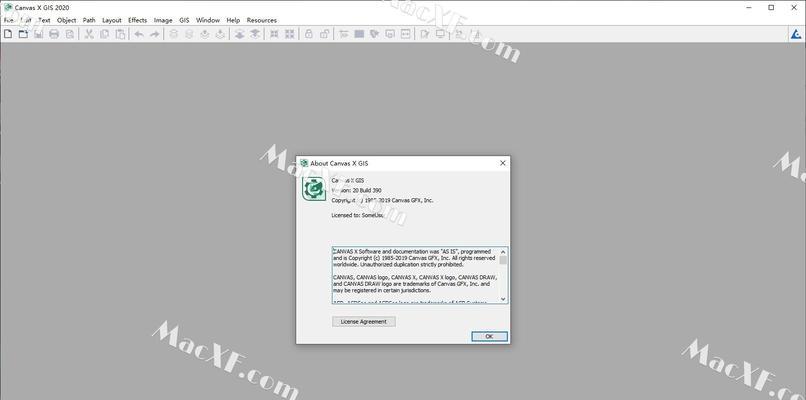Screen dimensions: 806x400
Task: Open the Resources menu
Action: tap(262, 20)
